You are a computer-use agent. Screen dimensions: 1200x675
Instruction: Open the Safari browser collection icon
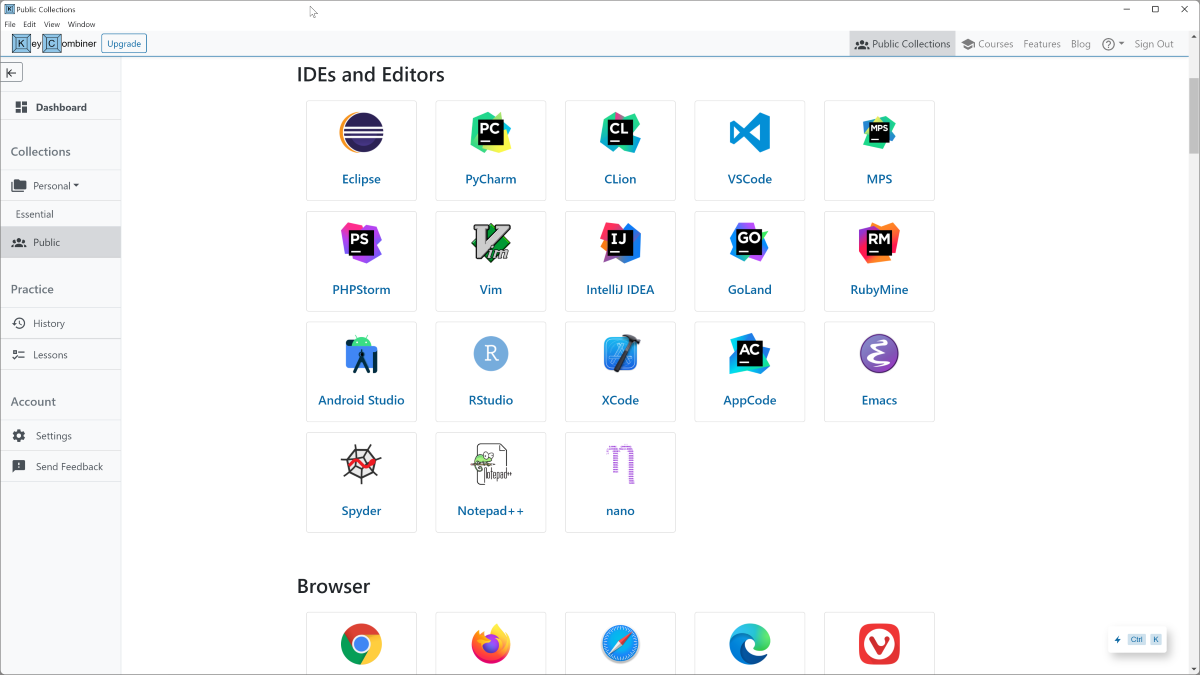pyautogui.click(x=620, y=644)
